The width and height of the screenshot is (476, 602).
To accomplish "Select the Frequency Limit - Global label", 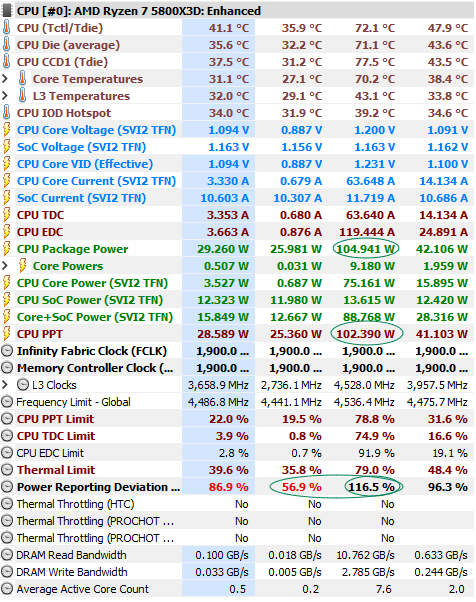I will (x=74, y=402).
